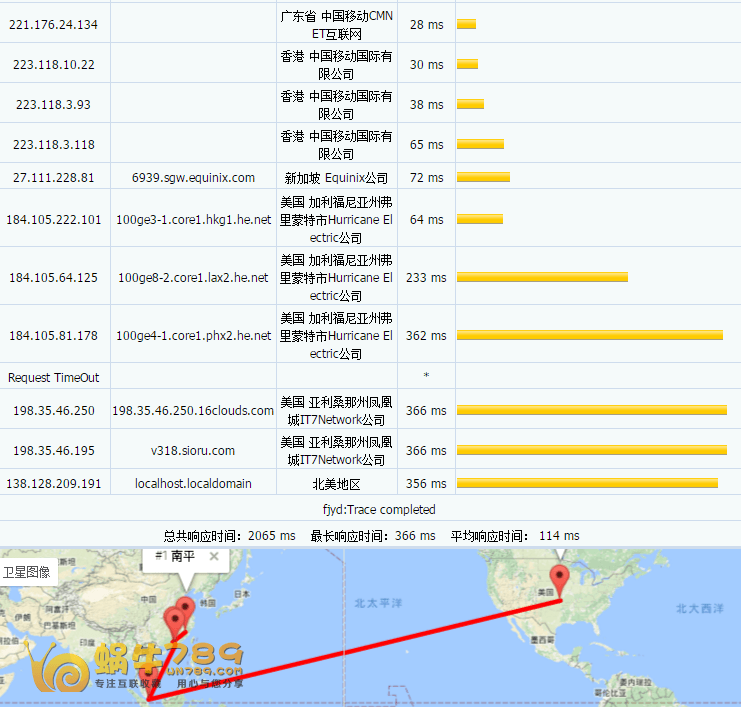Click hostname 198.35.46.250.16clouds.com
The height and width of the screenshot is (707, 741).
pos(193,411)
